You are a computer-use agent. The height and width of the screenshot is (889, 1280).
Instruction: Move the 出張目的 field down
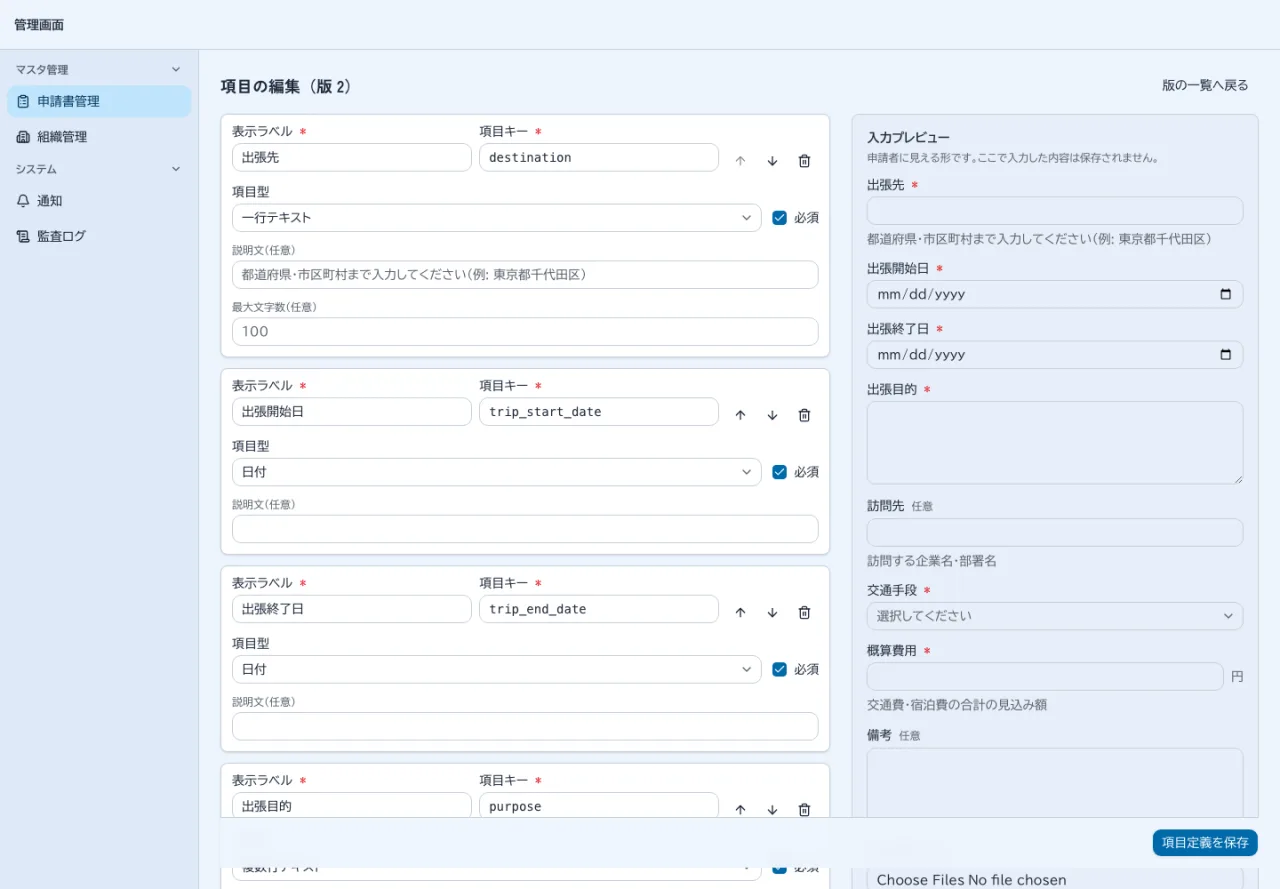[772, 810]
